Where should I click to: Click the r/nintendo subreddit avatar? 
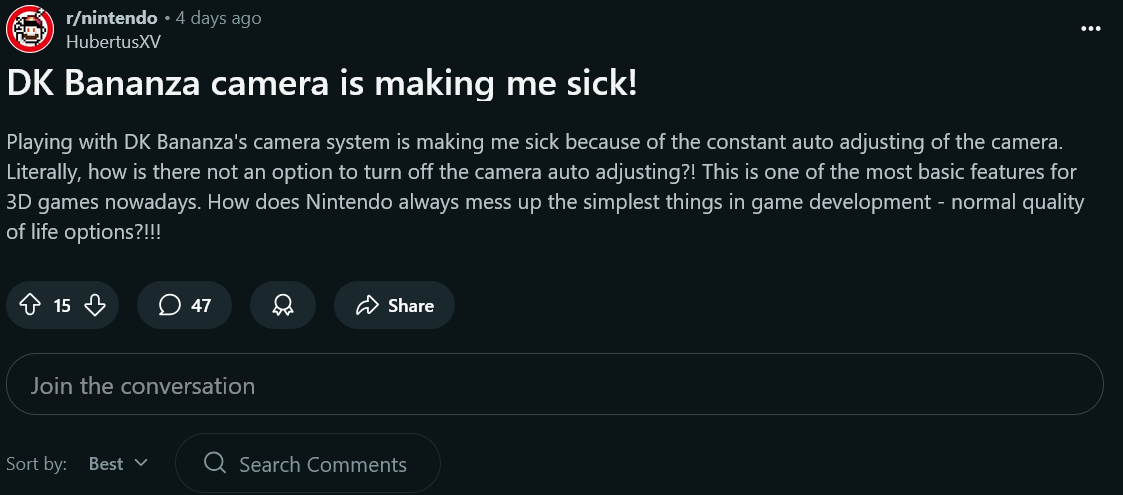tap(30, 29)
